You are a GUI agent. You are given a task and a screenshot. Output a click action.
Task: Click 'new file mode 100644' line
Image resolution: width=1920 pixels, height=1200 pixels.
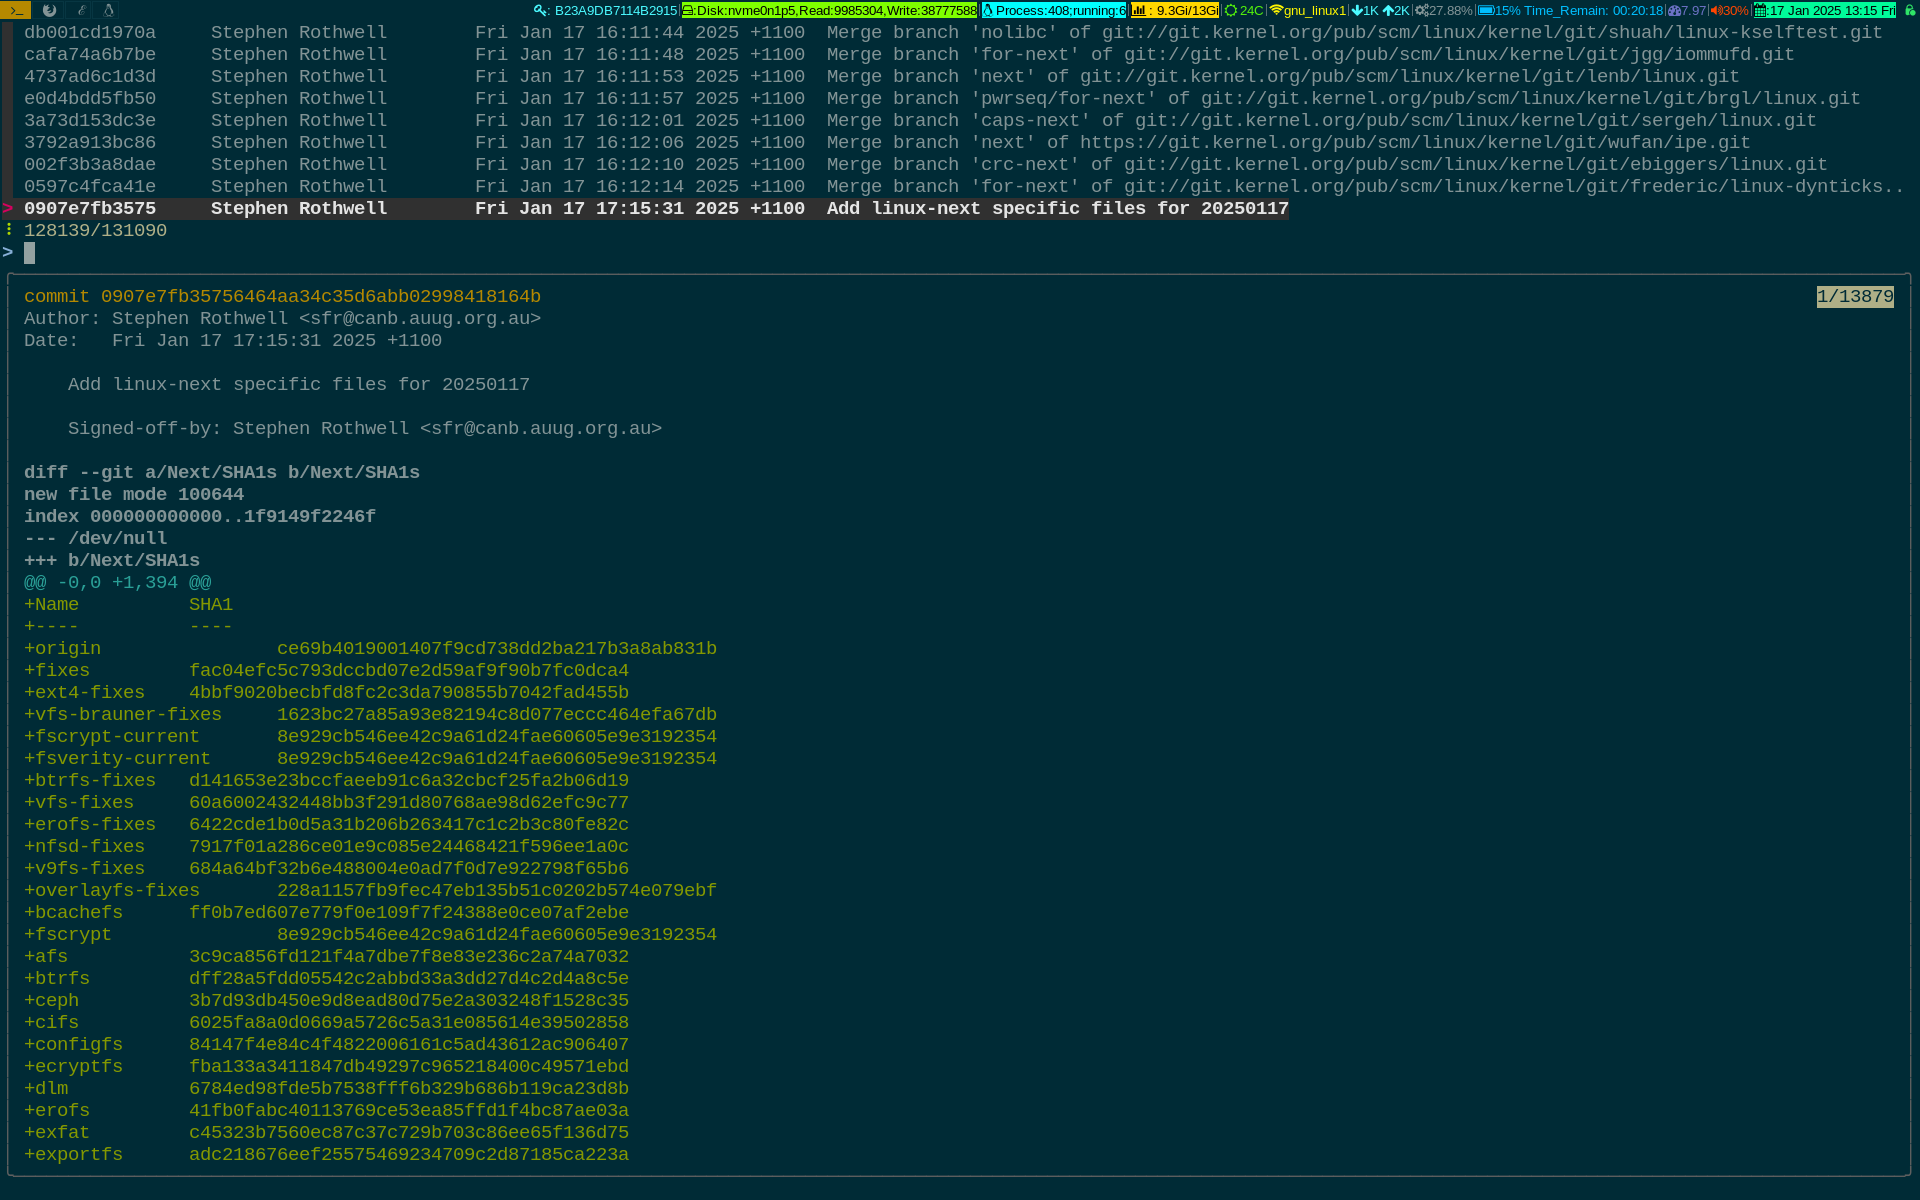click(x=134, y=494)
